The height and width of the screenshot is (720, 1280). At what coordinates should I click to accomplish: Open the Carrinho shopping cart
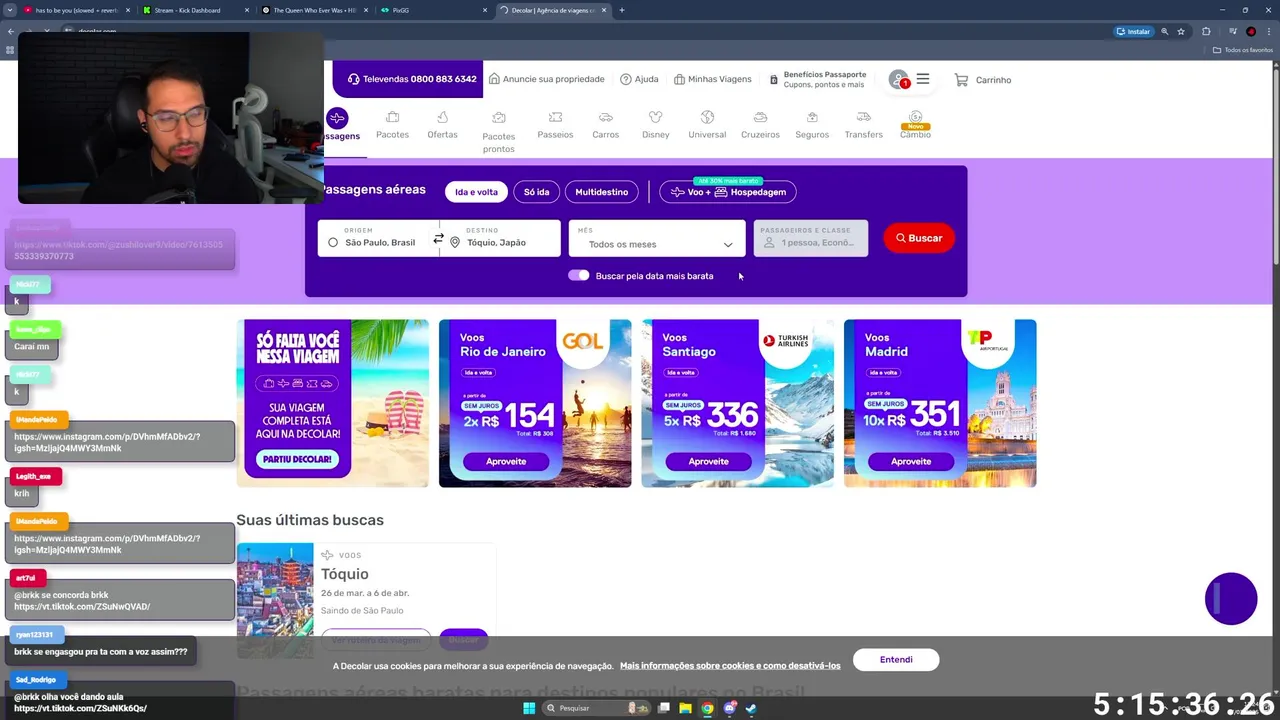(x=982, y=80)
